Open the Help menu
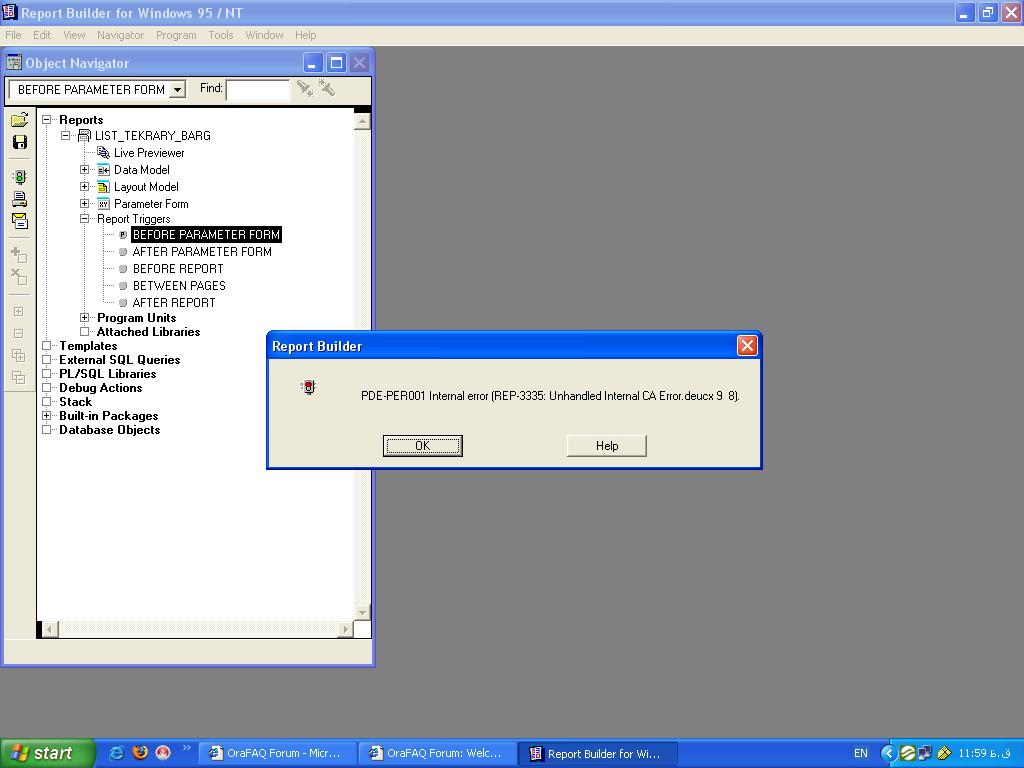 click(305, 35)
